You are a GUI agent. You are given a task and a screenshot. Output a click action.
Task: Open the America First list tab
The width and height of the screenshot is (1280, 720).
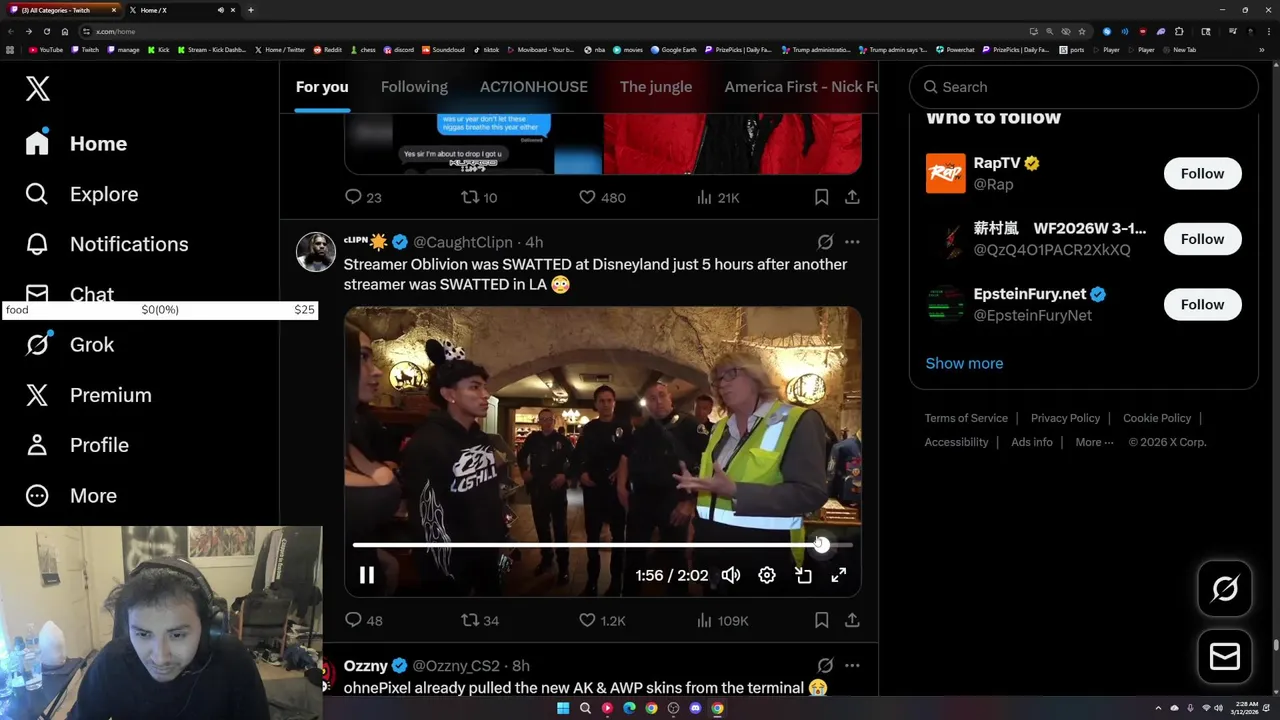tap(801, 87)
